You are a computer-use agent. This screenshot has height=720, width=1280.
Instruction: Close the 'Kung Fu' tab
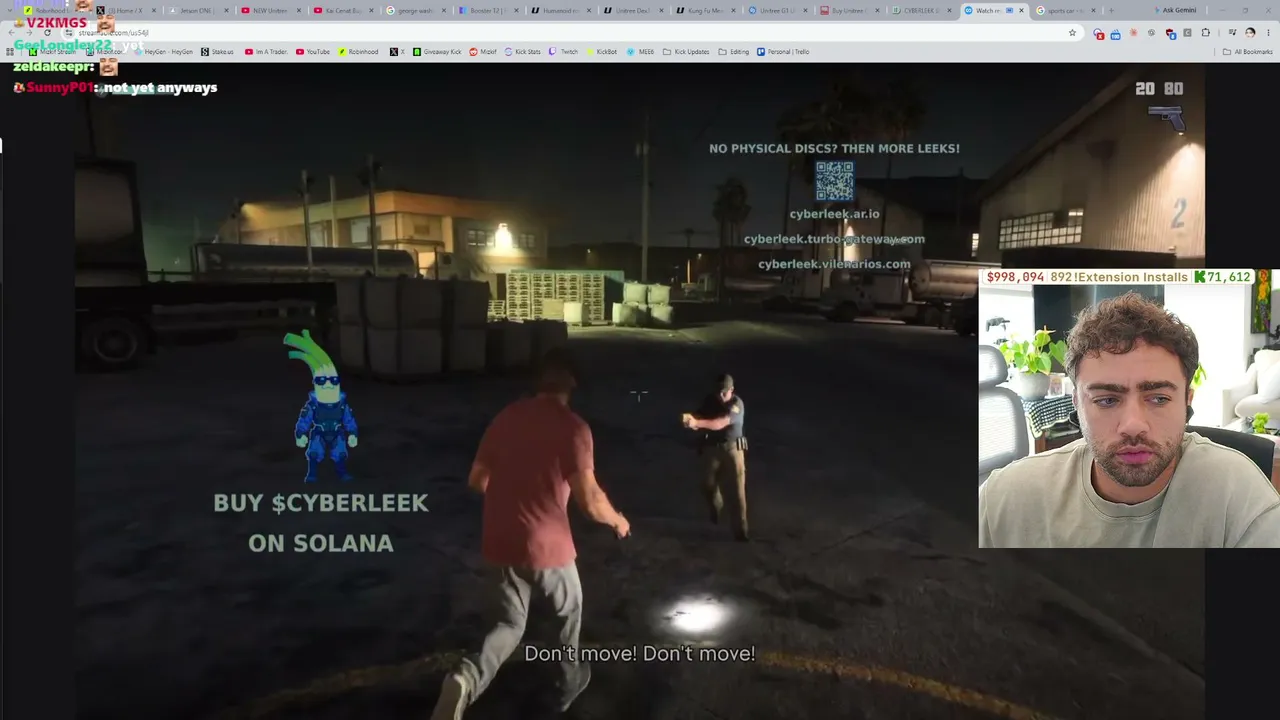(x=733, y=11)
